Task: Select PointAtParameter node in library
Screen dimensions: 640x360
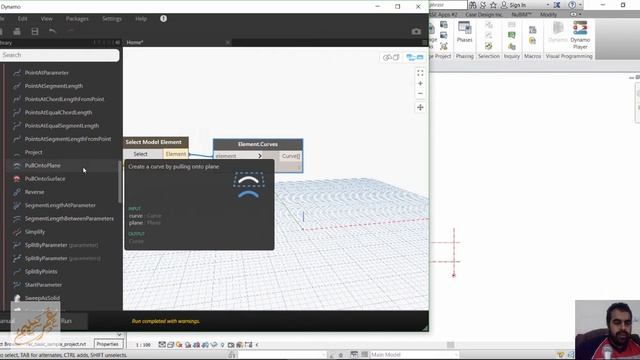Action: 47,73
